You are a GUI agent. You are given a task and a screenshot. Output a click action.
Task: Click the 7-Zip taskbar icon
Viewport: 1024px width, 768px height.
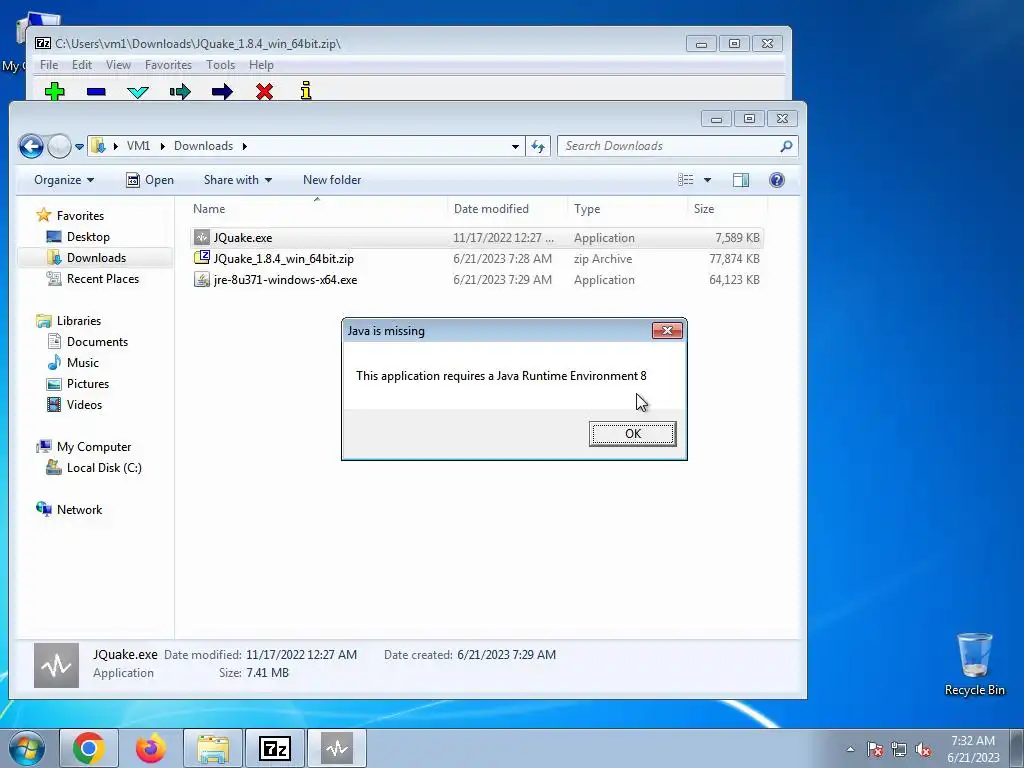pyautogui.click(x=275, y=748)
